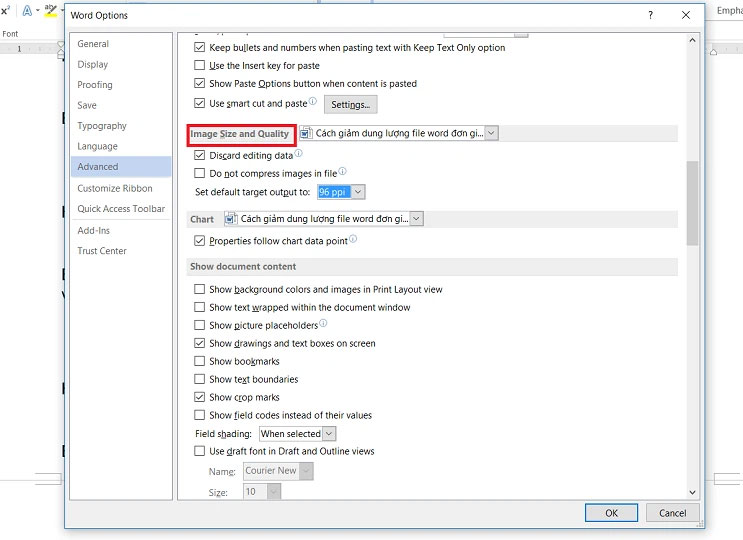Click the yellow text highlight color icon
The width and height of the screenshot is (743, 540).
51,11
